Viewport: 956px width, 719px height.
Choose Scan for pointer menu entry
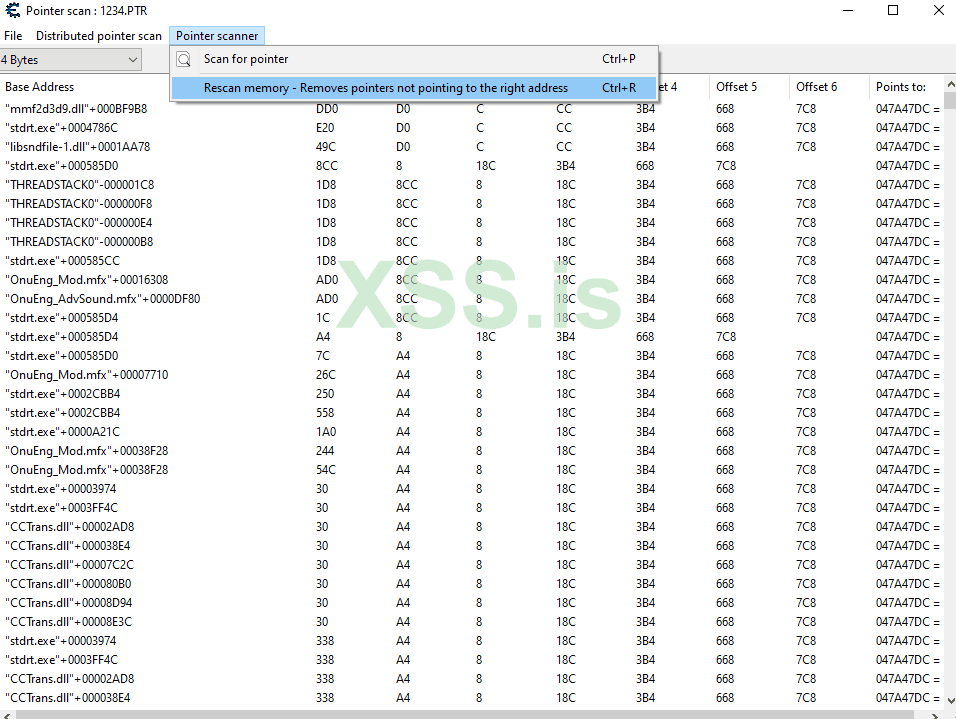(414, 59)
